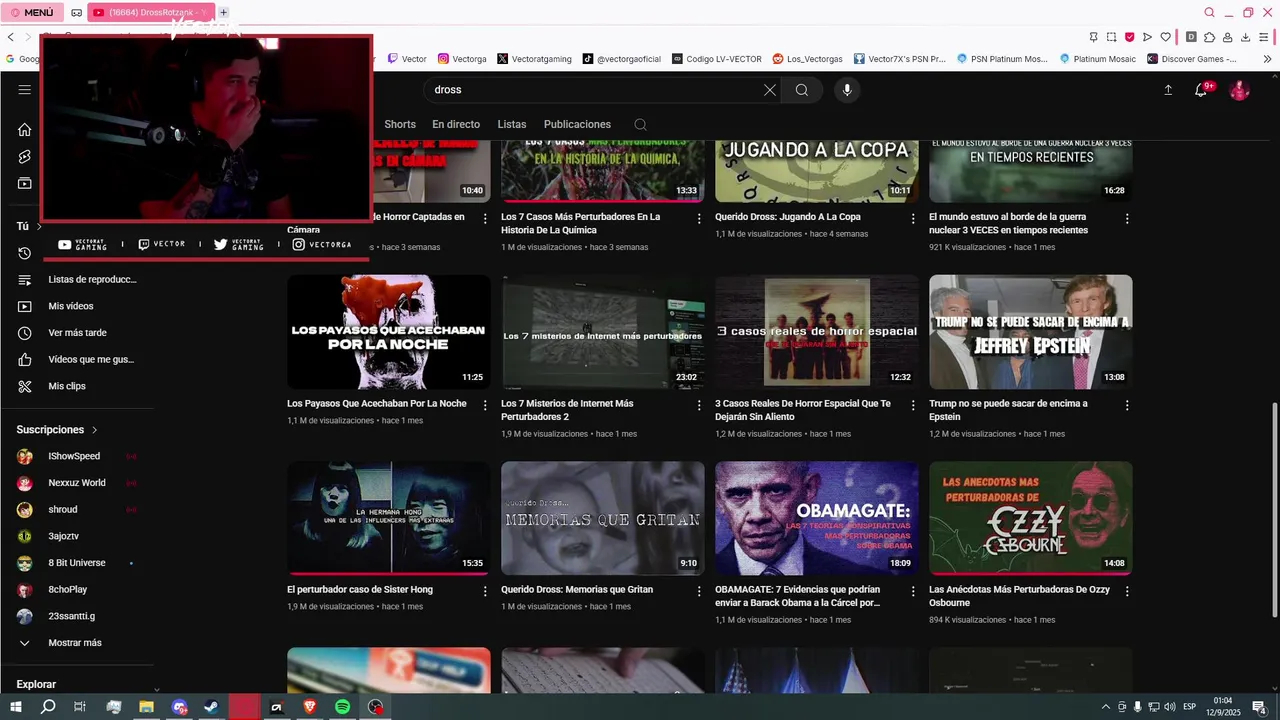Activate voice search microphone
Image resolution: width=1280 pixels, height=720 pixels.
coord(847,90)
